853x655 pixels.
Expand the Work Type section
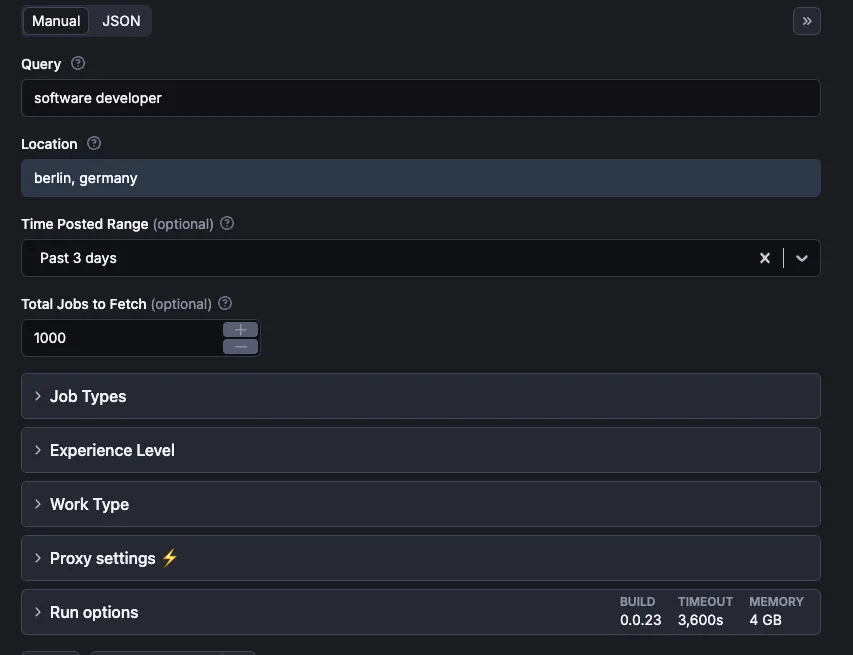pos(421,504)
